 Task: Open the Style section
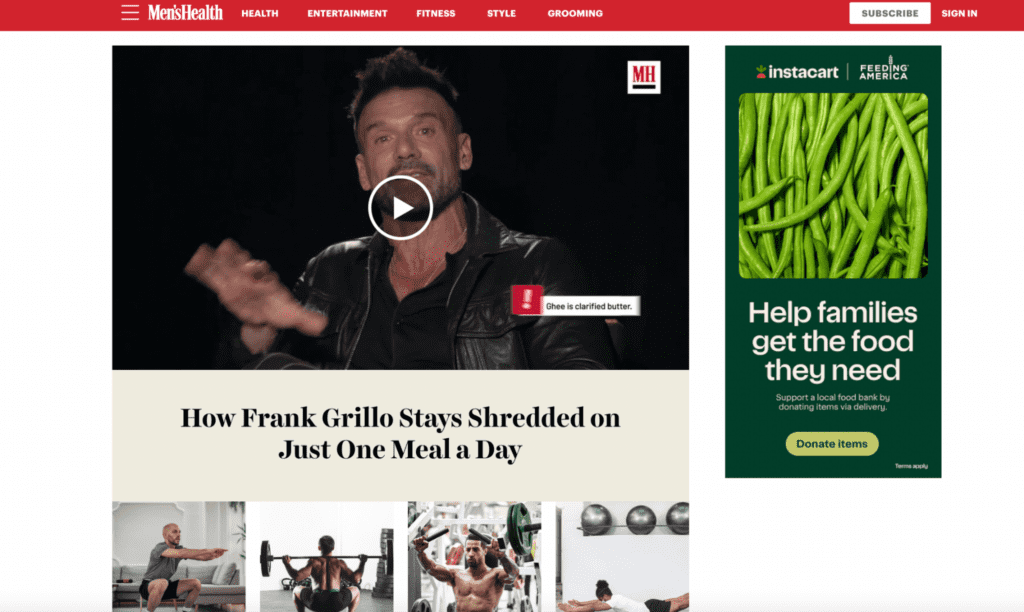502,13
